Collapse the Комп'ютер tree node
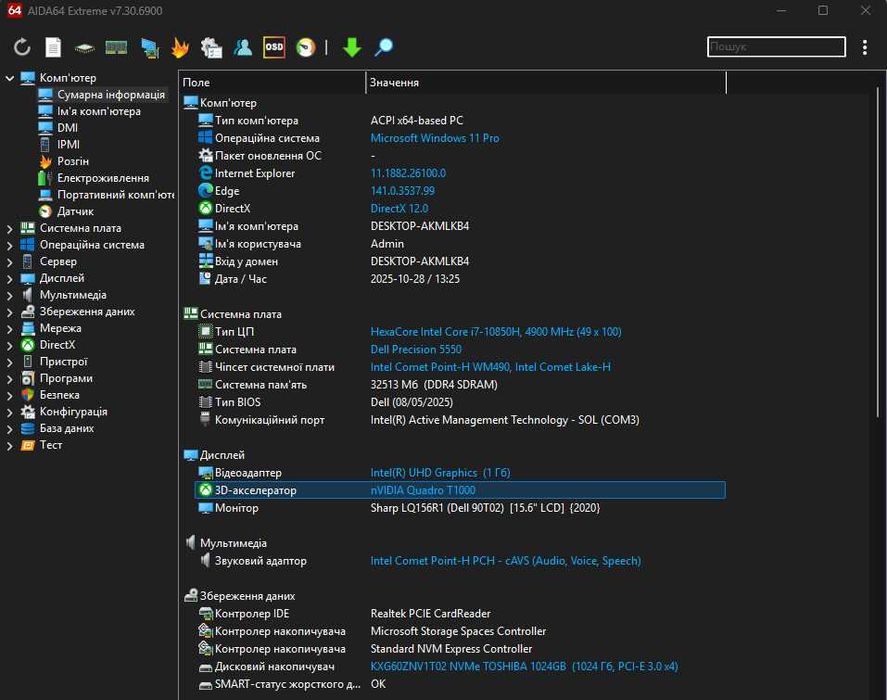 point(10,78)
